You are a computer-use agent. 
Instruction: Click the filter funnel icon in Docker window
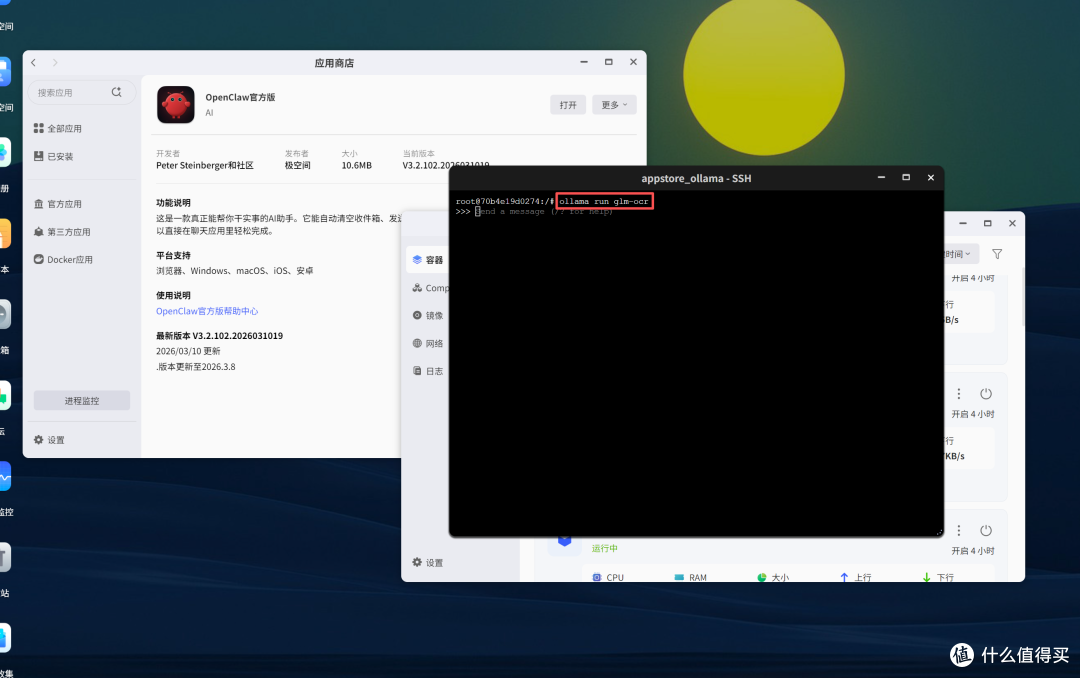[x=997, y=254]
